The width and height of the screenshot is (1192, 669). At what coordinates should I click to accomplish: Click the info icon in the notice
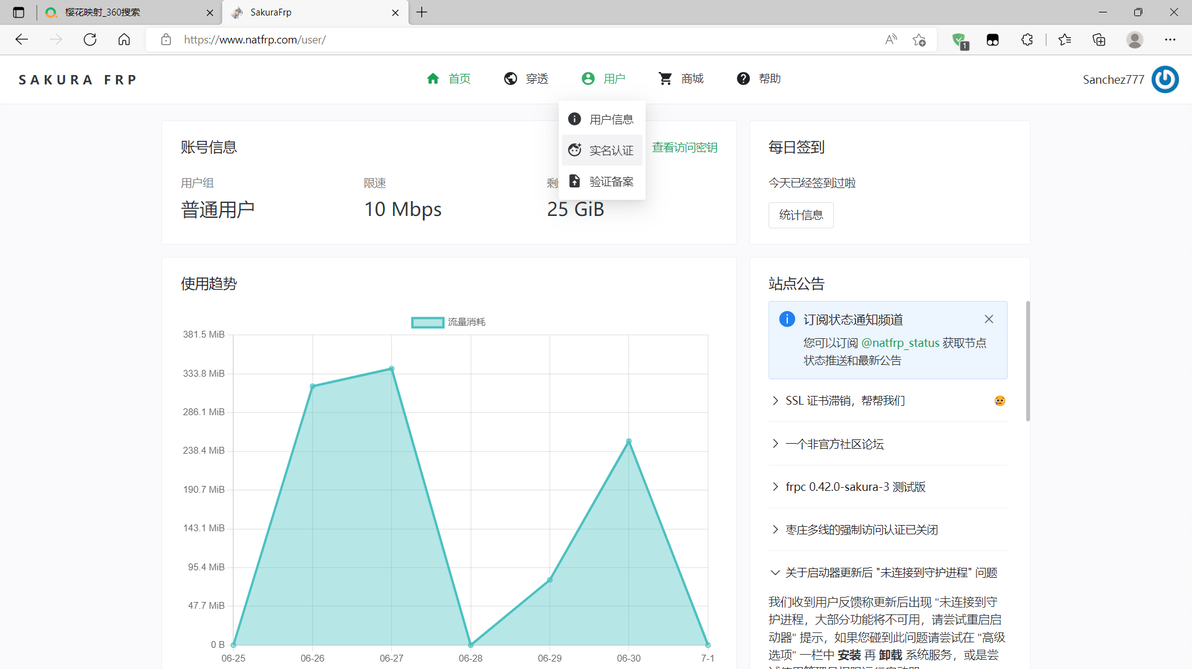(787, 319)
